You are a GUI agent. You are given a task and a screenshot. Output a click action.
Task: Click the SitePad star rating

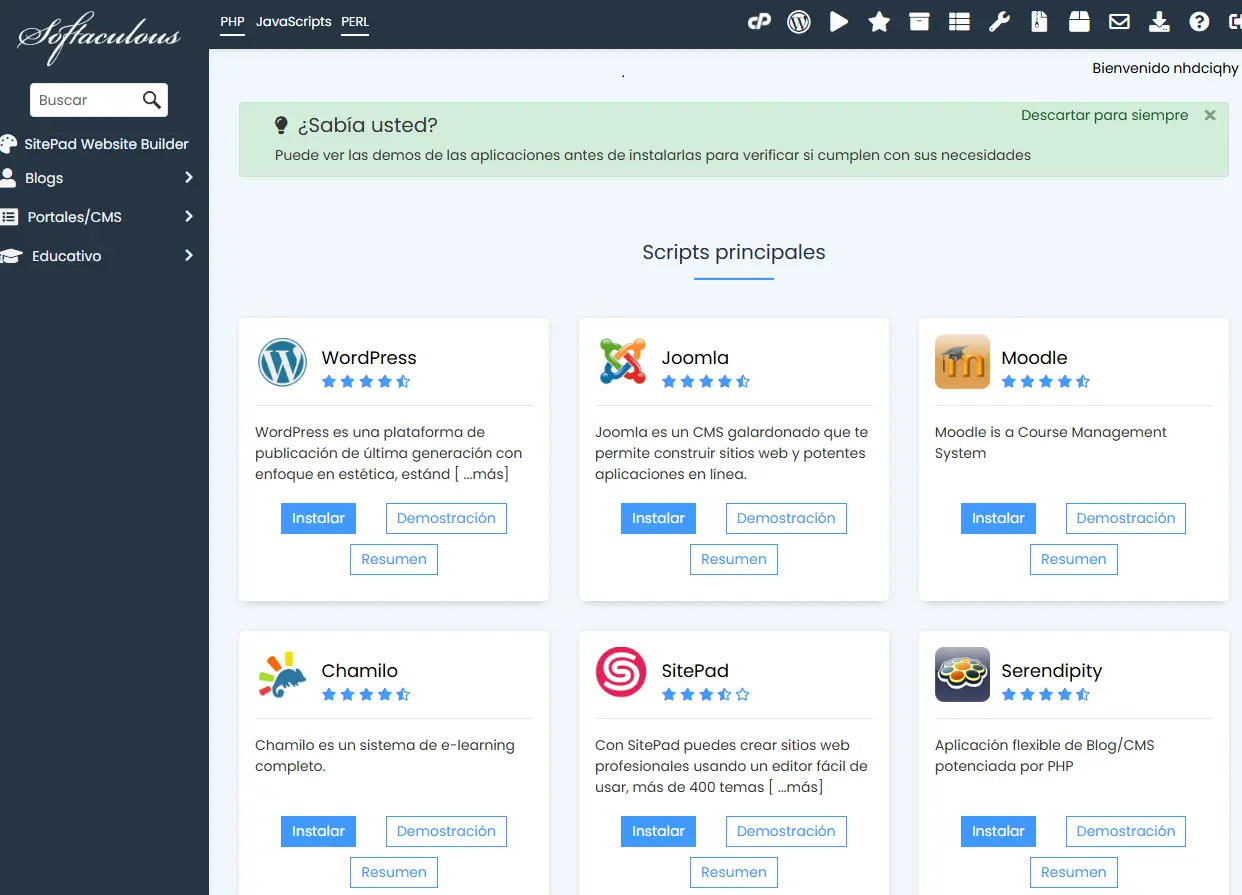706,694
